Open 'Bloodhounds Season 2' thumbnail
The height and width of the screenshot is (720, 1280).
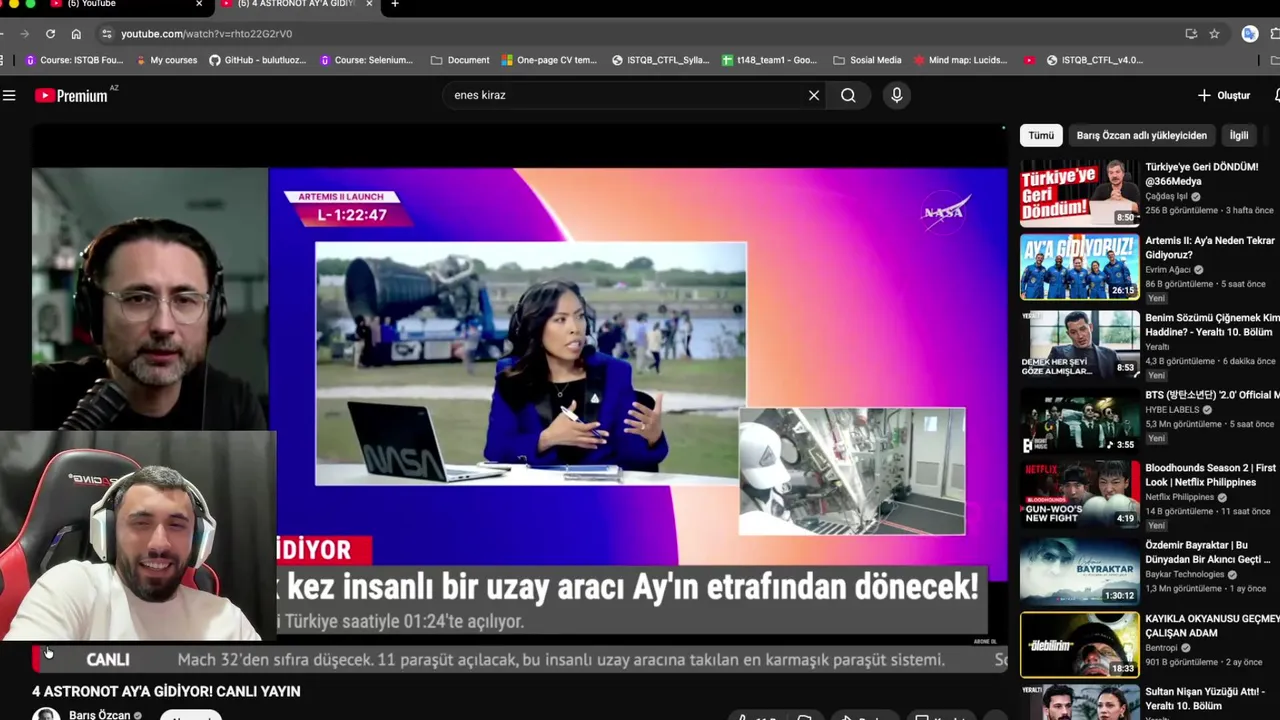[1079, 493]
